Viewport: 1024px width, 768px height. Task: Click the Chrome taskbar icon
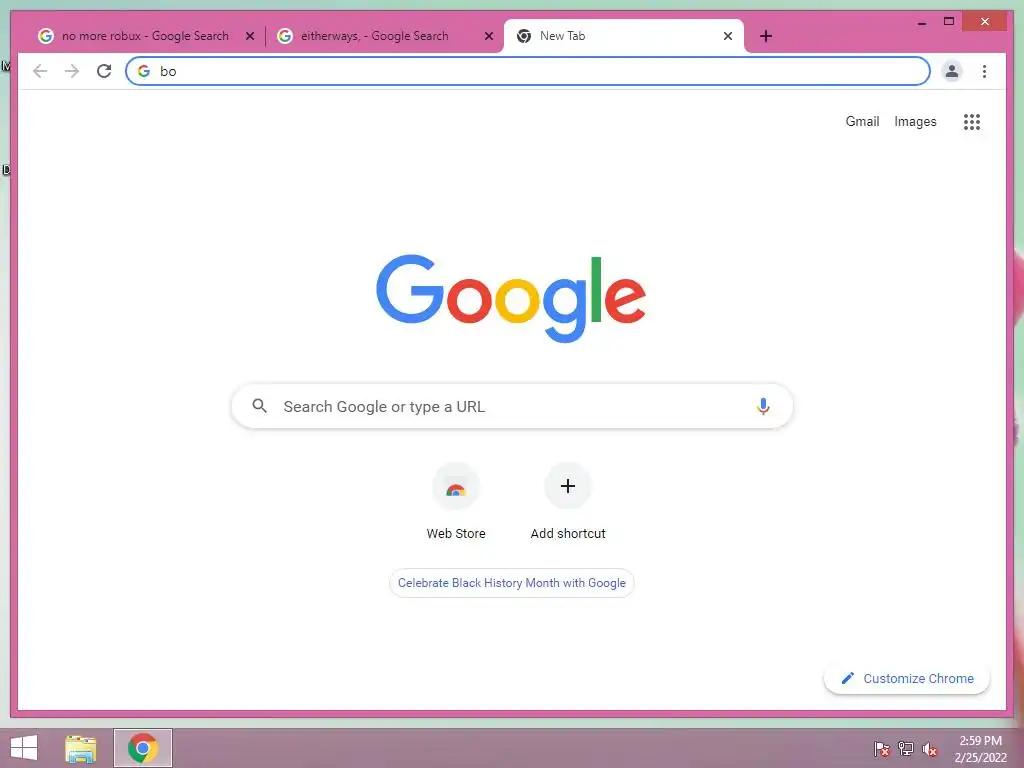(143, 748)
